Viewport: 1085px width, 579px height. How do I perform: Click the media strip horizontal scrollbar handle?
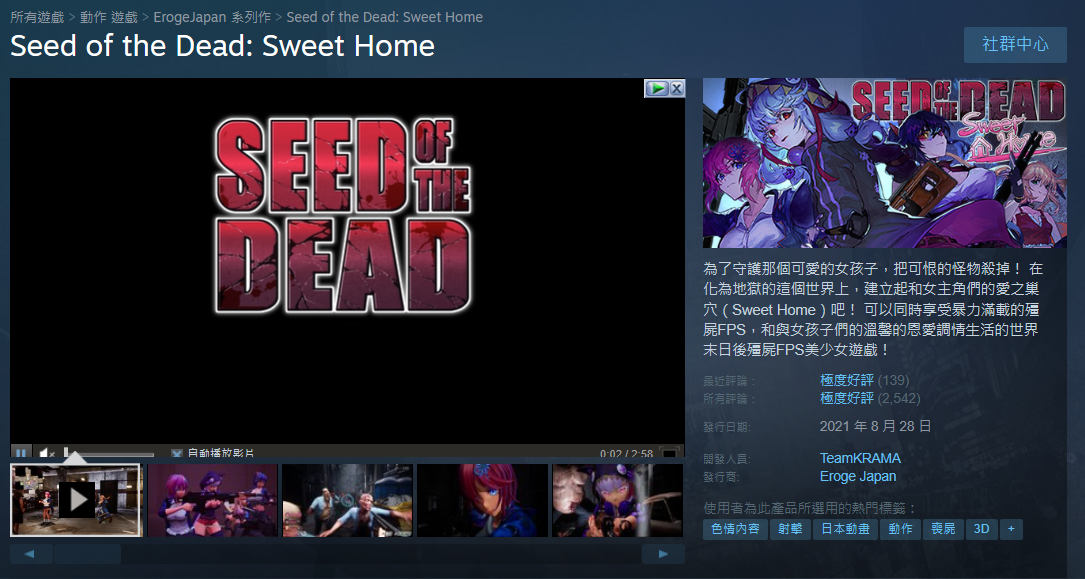(x=87, y=553)
